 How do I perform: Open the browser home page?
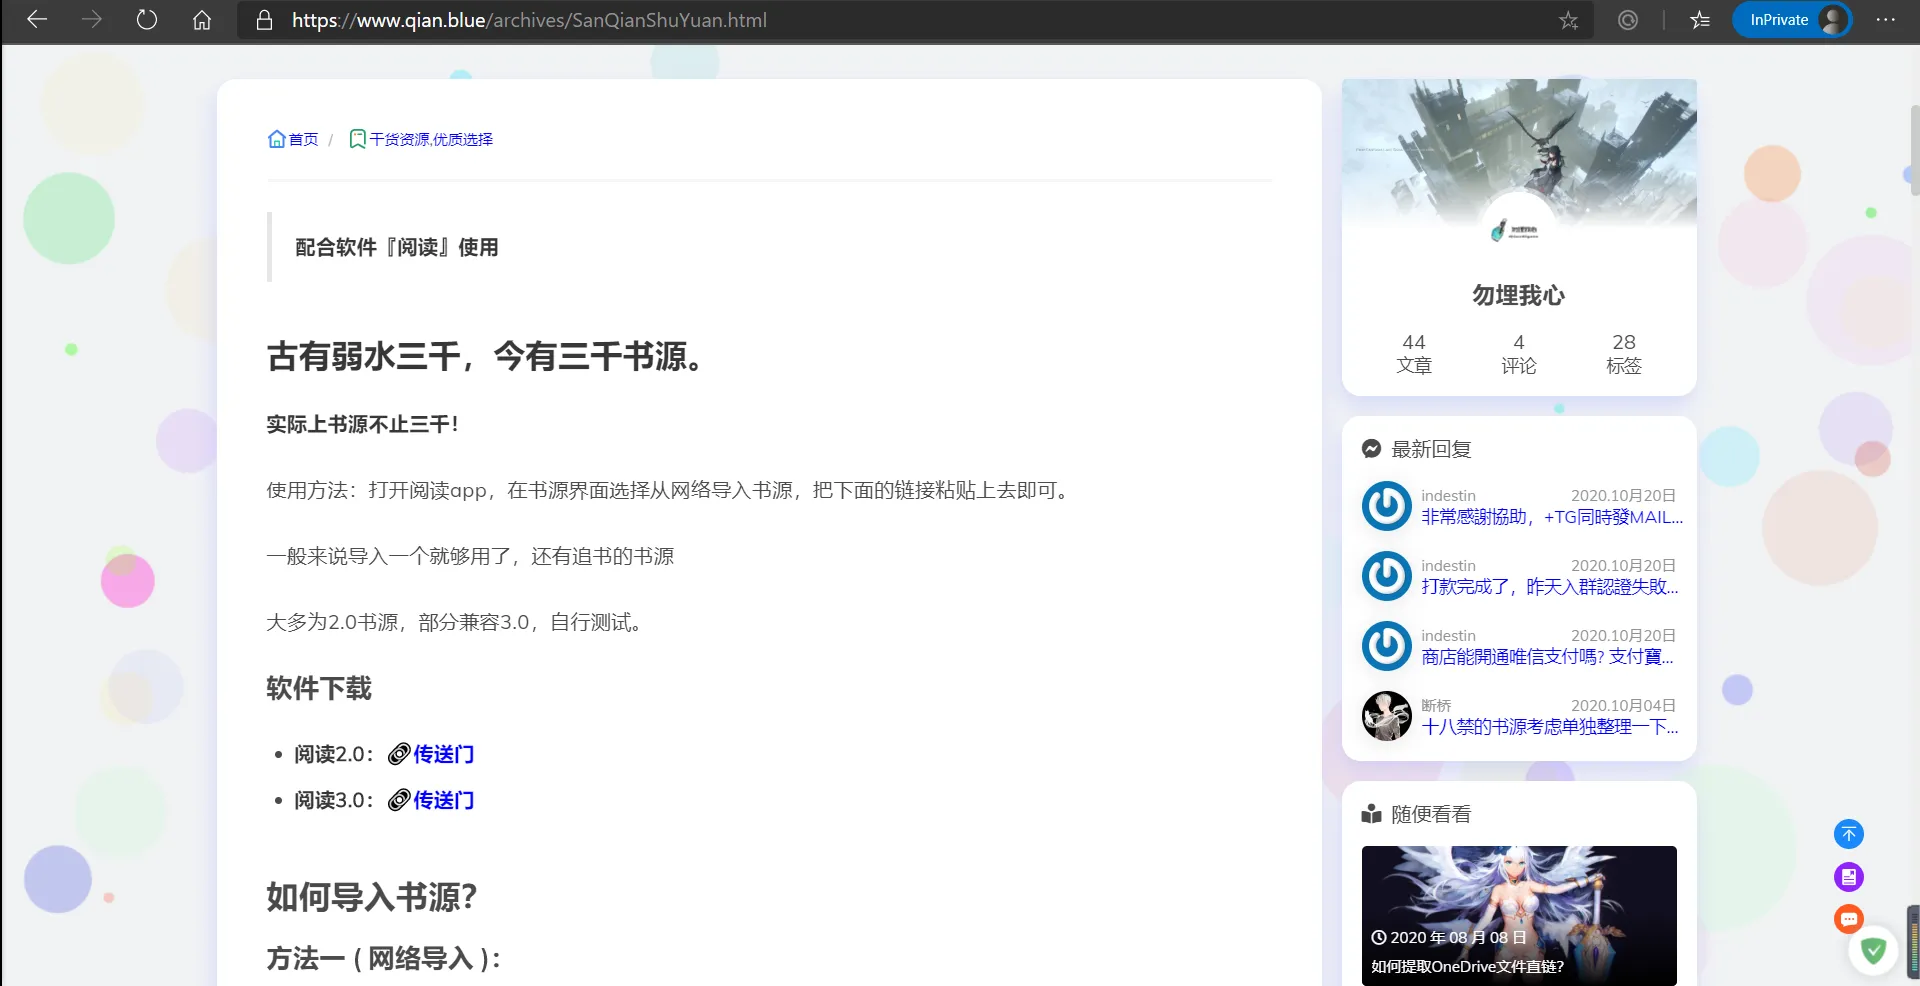202,20
